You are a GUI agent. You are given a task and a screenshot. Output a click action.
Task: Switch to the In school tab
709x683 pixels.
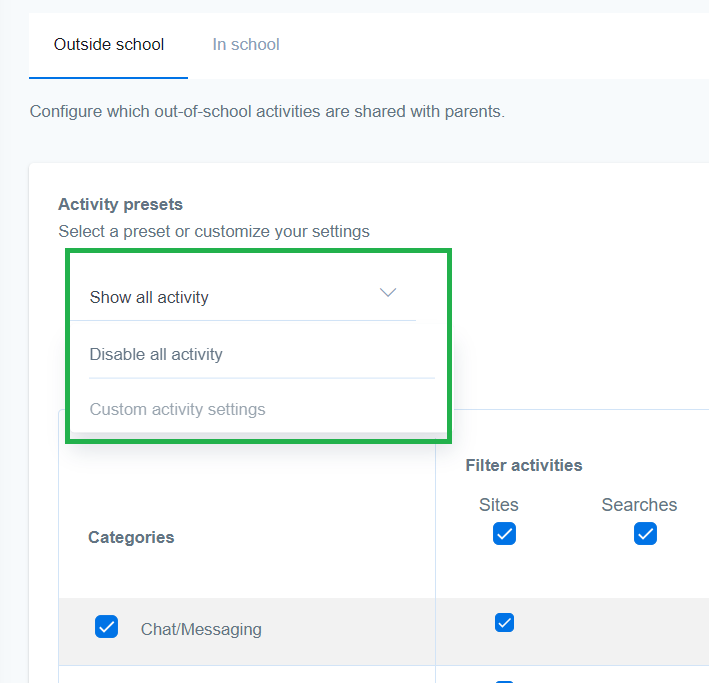tap(246, 44)
